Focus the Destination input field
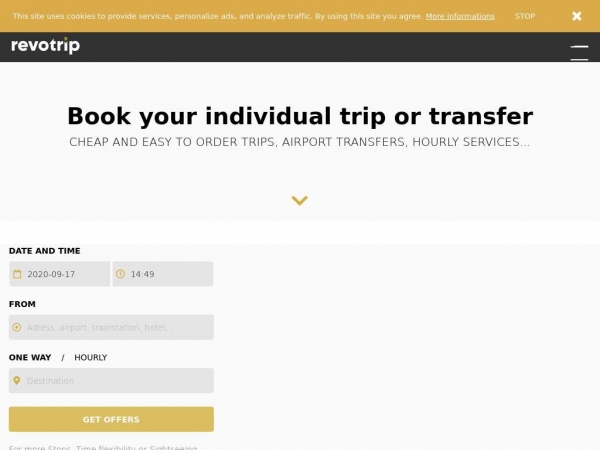Screen dimensions: 600x450 [111, 381]
